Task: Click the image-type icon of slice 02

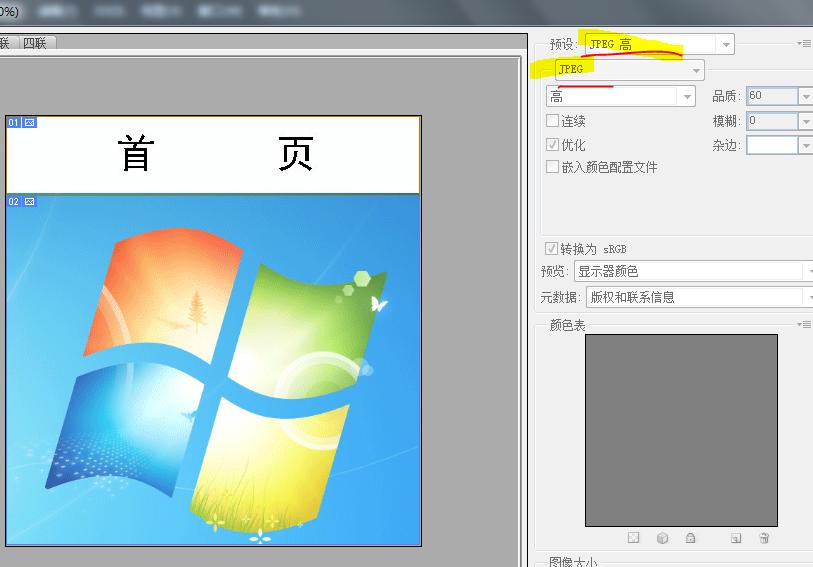Action: 30,202
